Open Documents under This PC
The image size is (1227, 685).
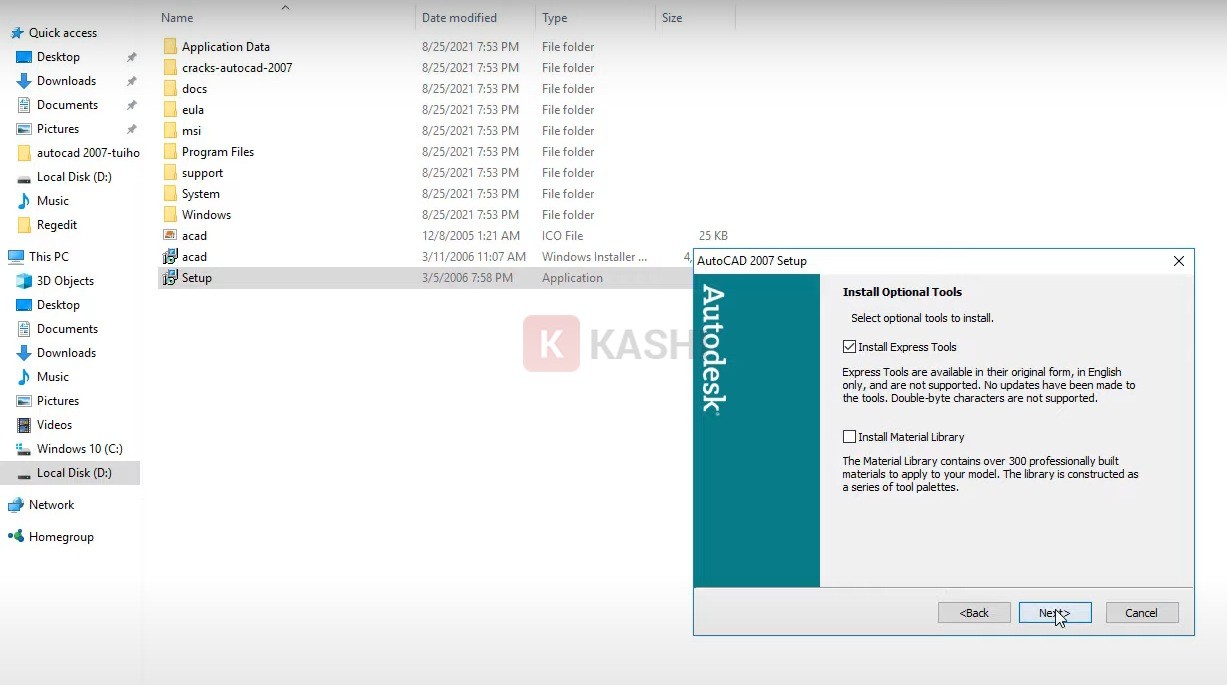point(67,329)
